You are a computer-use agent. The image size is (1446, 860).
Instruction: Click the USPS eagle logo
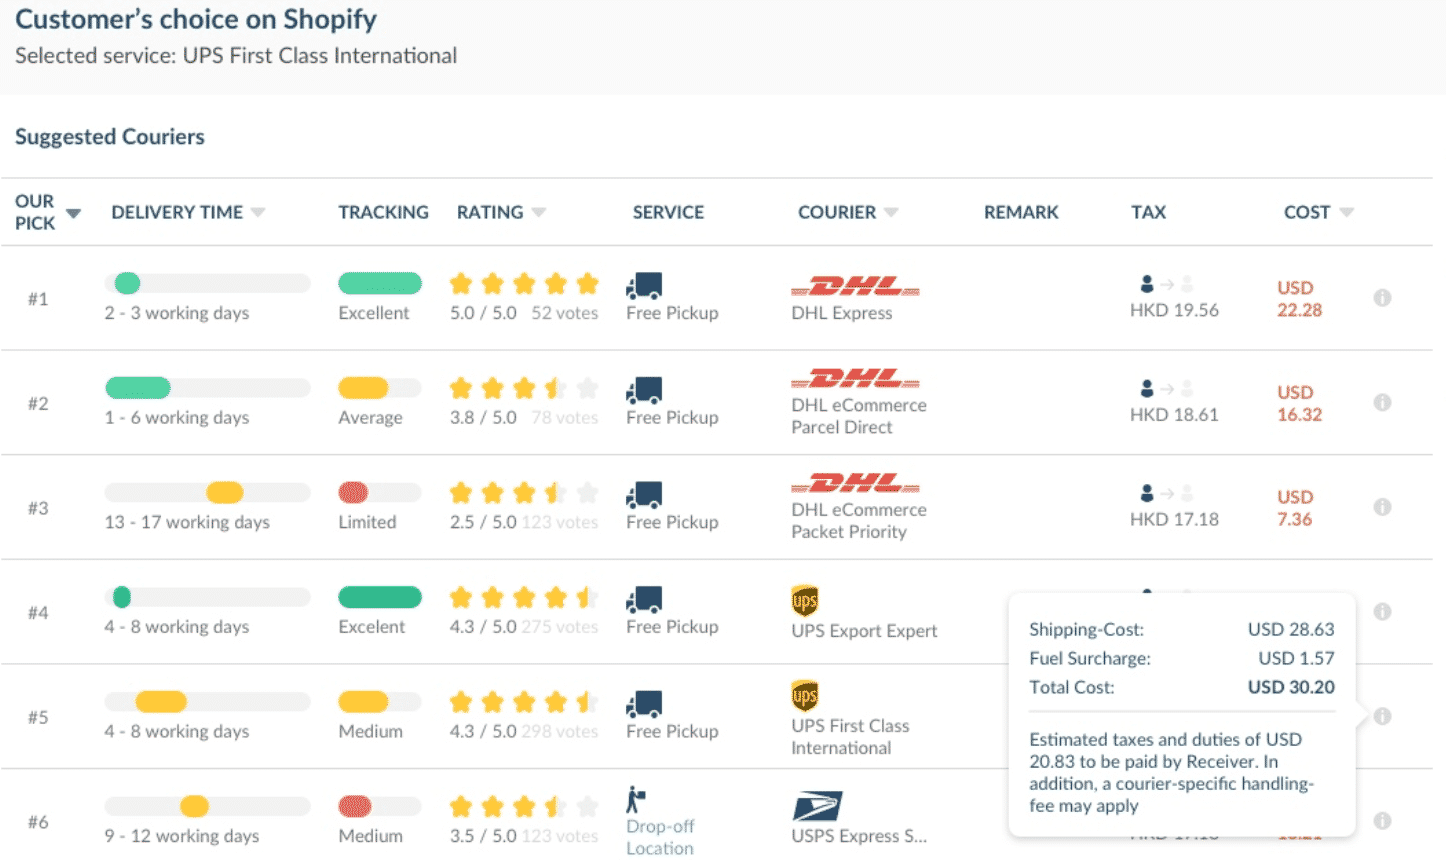[817, 806]
